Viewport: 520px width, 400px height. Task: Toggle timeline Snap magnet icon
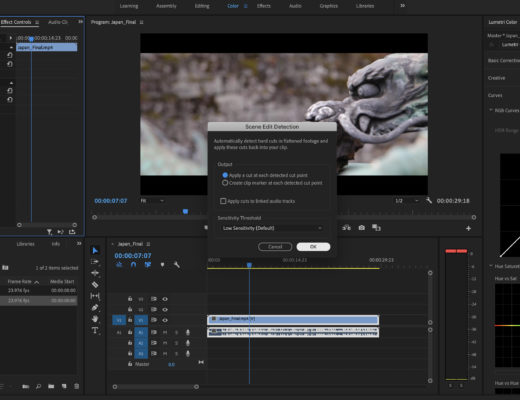pos(133,265)
